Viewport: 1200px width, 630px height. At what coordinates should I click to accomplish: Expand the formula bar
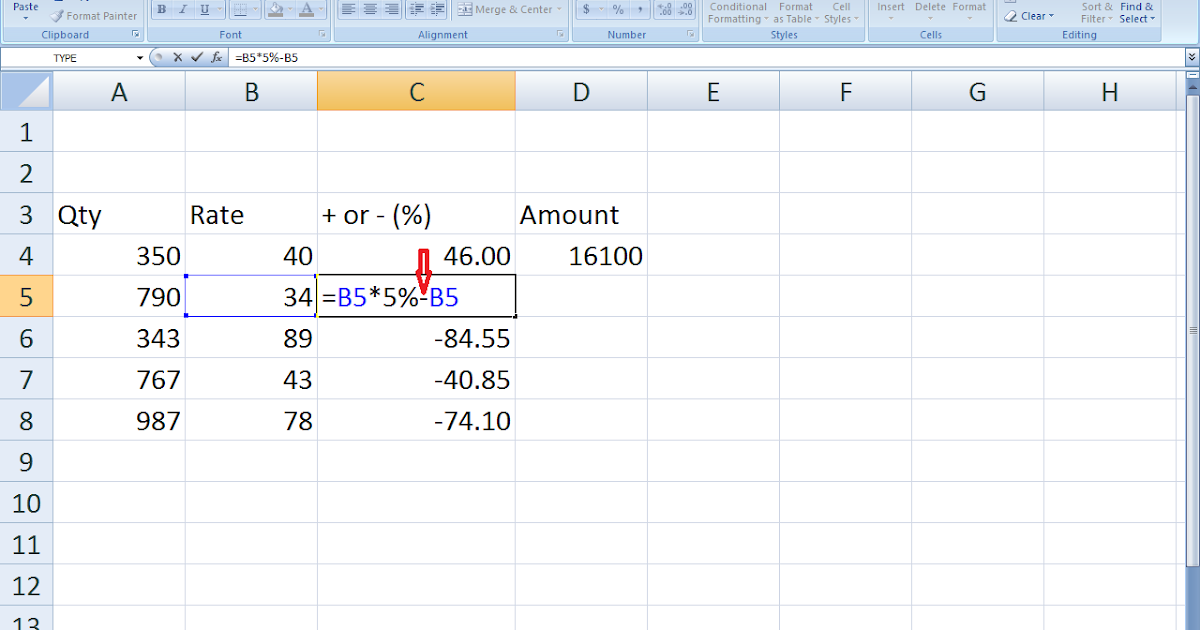tap(1191, 58)
